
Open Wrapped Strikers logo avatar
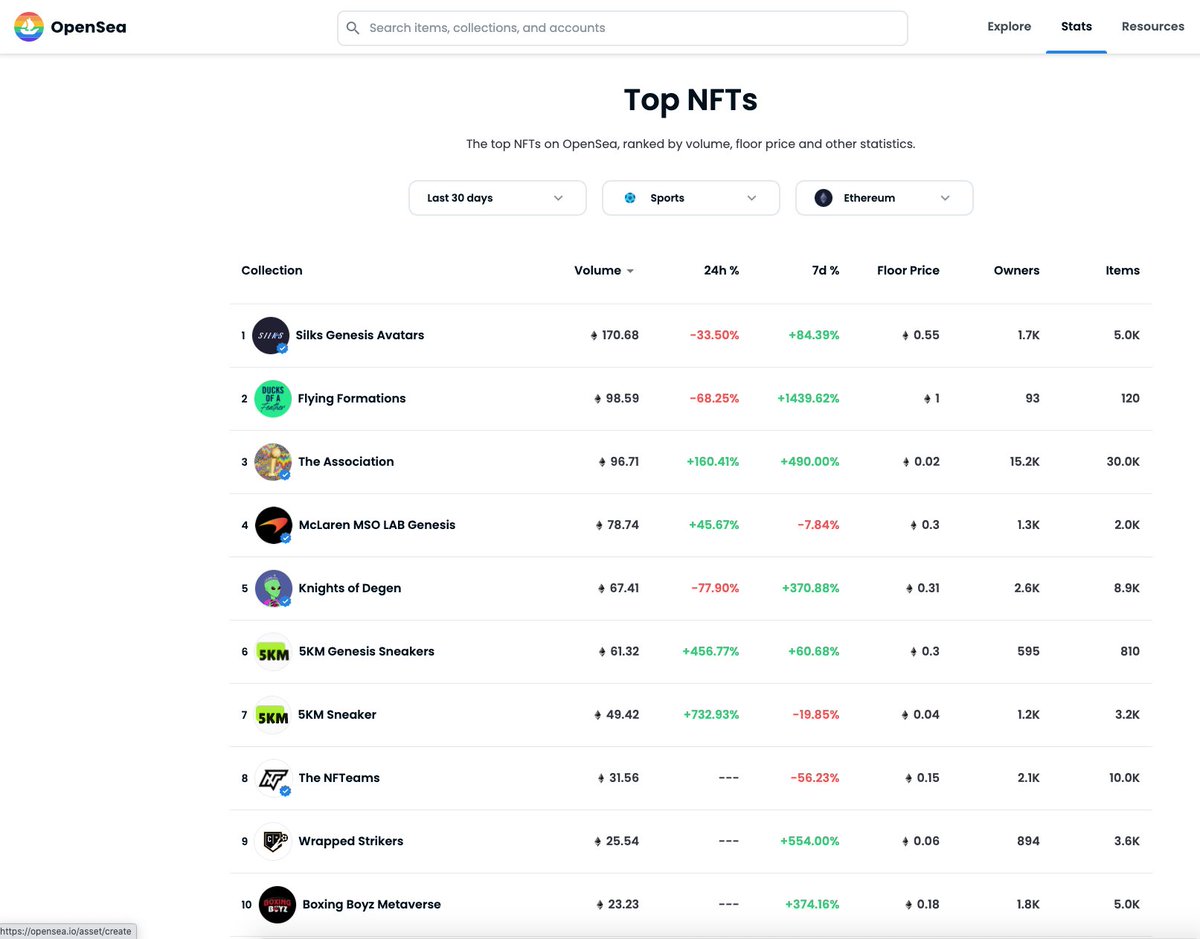(273, 841)
